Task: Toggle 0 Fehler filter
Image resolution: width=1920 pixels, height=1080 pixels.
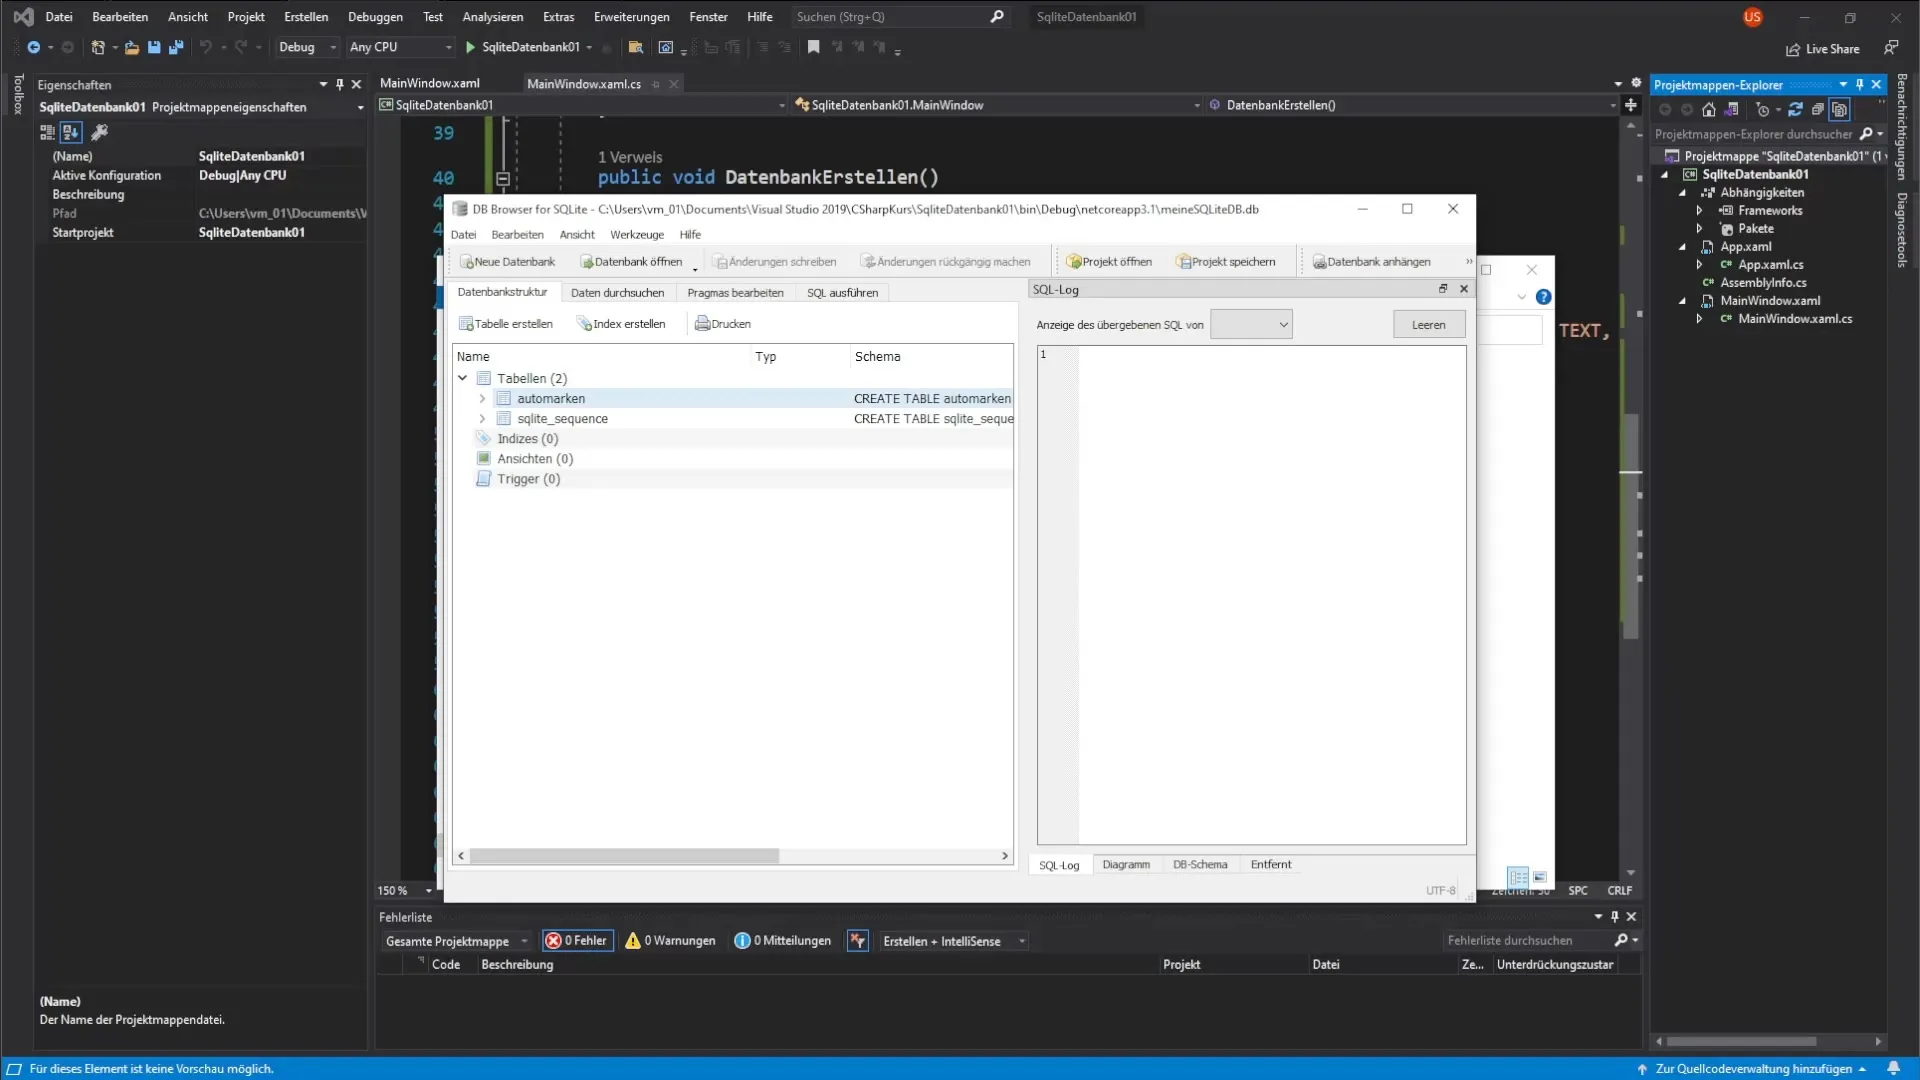Action: coord(577,941)
